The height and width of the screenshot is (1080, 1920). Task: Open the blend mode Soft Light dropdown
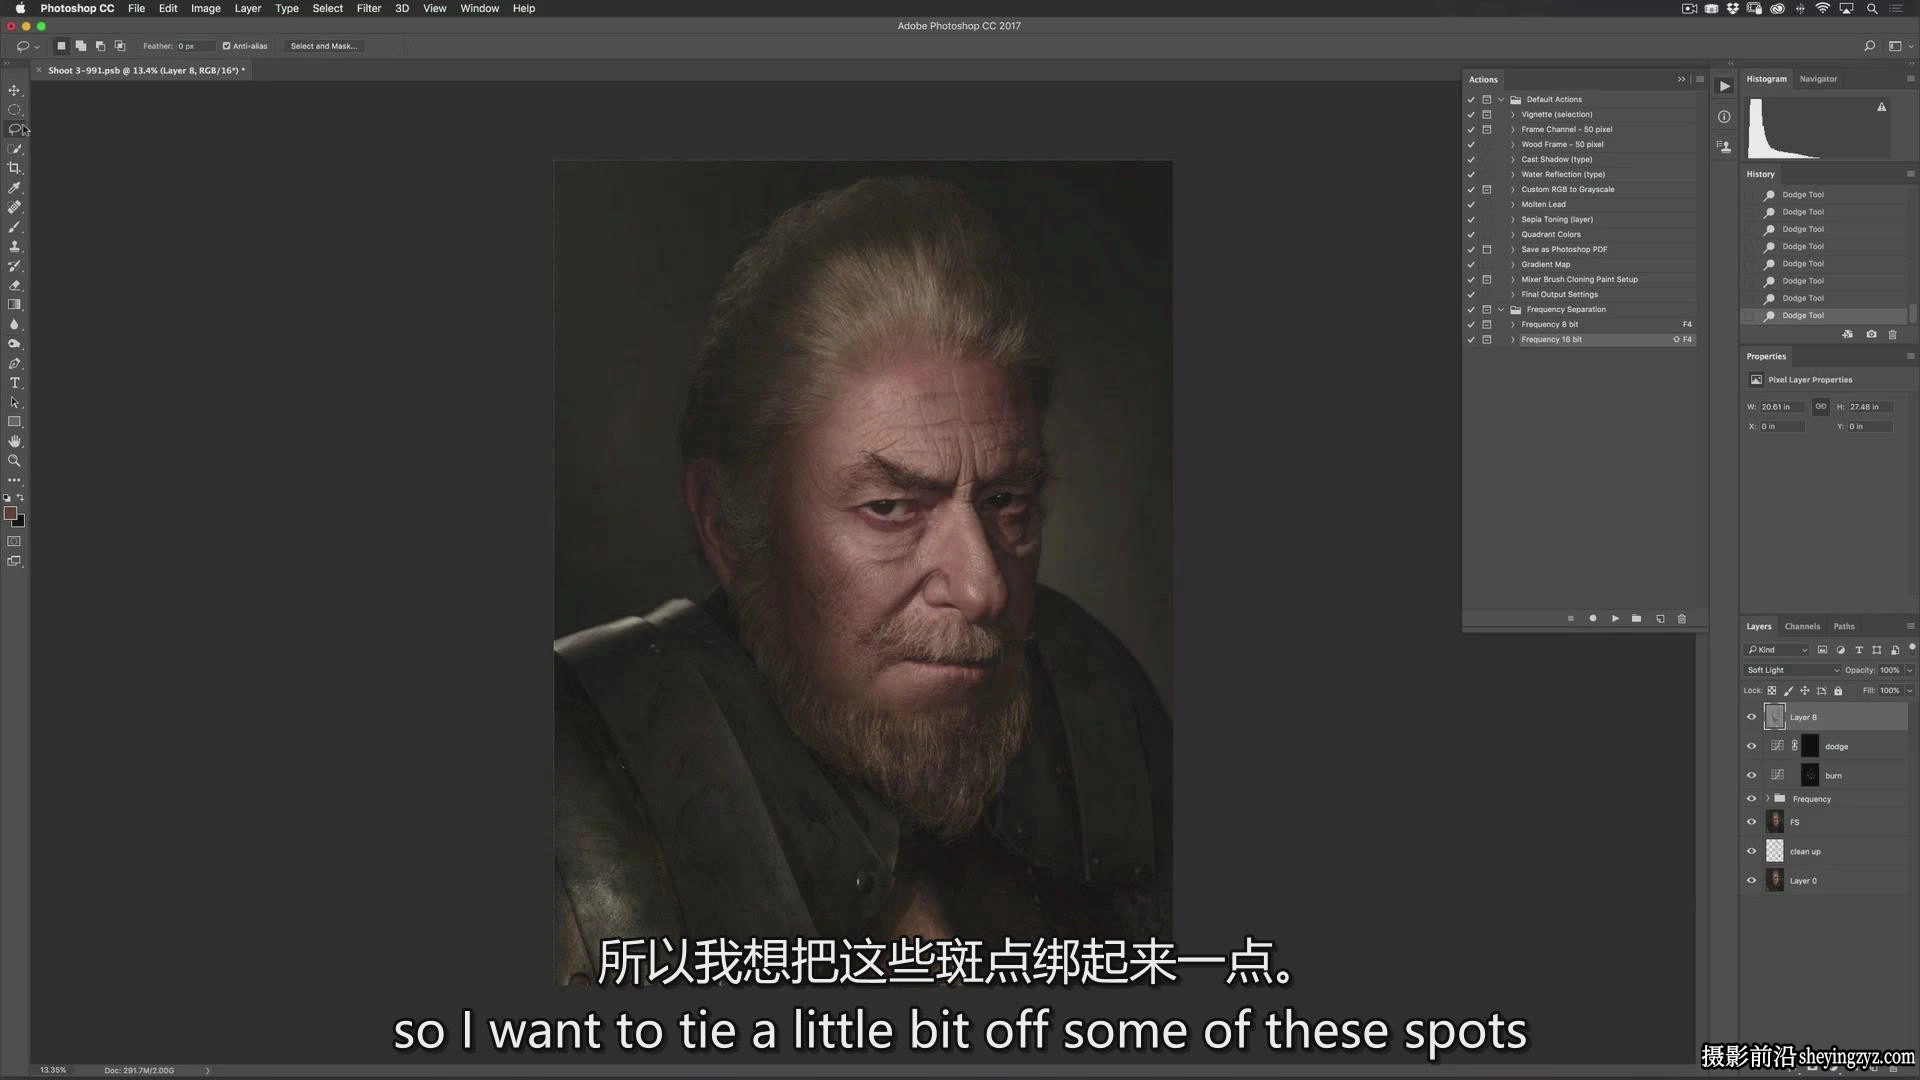[1792, 670]
